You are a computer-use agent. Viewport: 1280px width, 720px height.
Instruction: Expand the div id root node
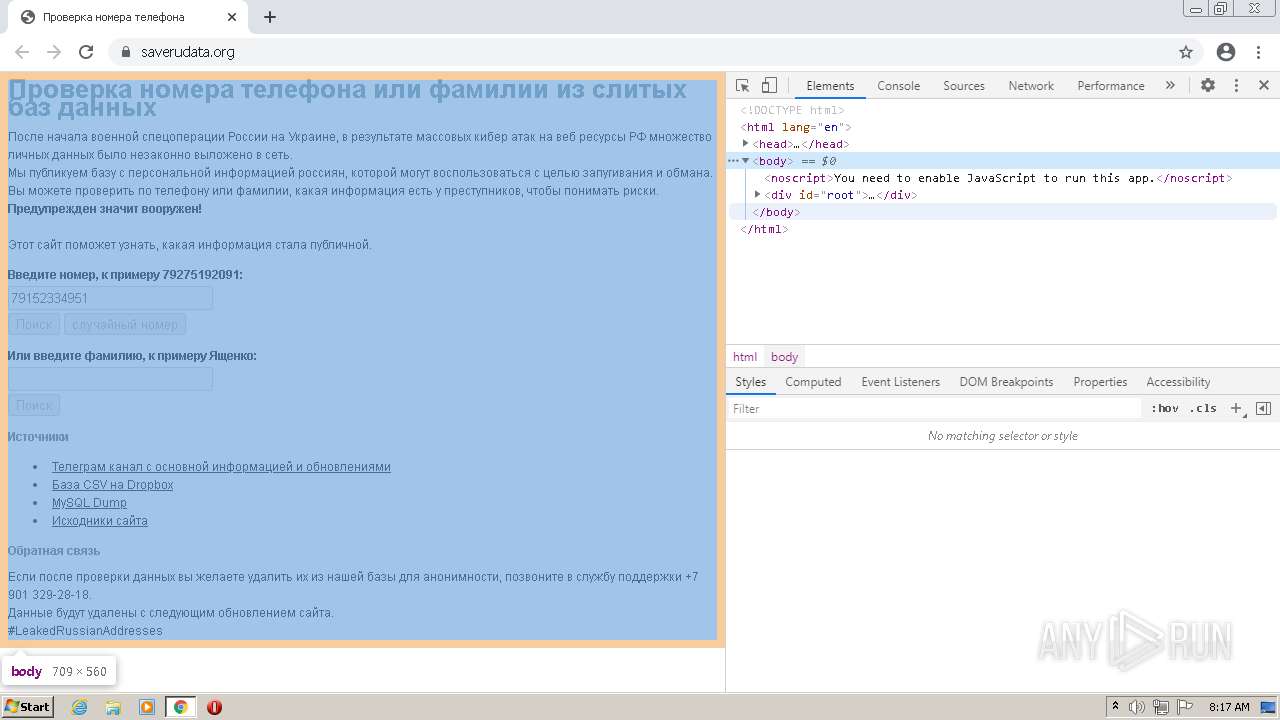point(757,195)
